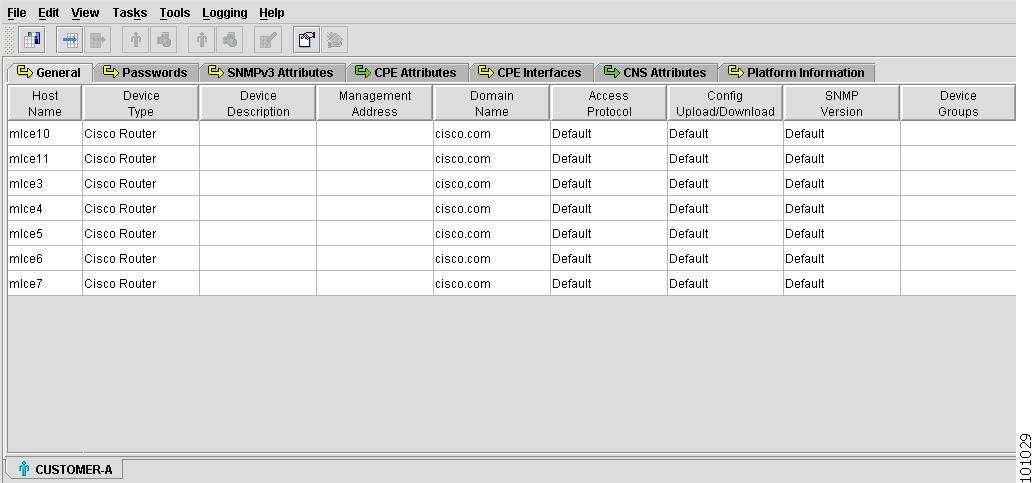Switch to the Passwords tab

146,73
